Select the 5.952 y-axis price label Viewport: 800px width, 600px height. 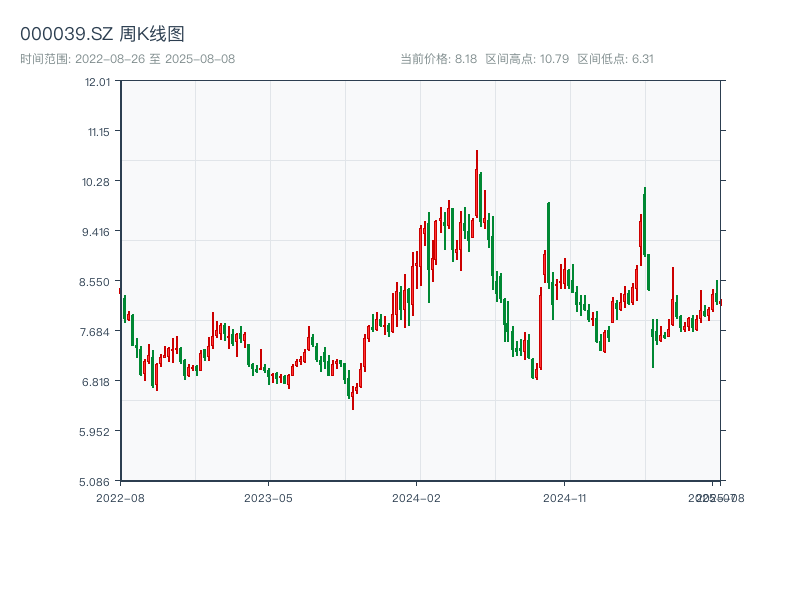click(97, 432)
